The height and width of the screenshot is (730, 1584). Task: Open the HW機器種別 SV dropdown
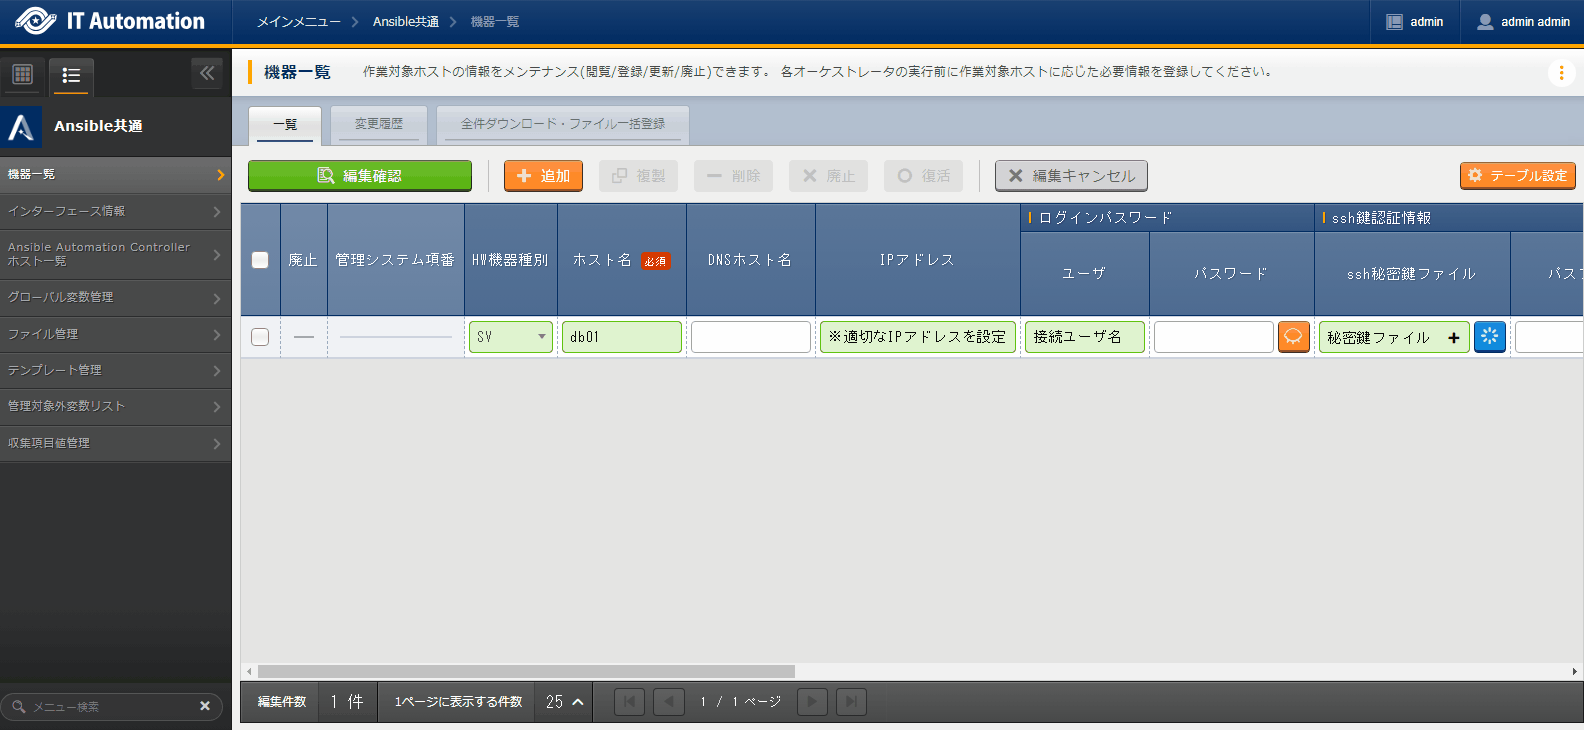pyautogui.click(x=511, y=337)
